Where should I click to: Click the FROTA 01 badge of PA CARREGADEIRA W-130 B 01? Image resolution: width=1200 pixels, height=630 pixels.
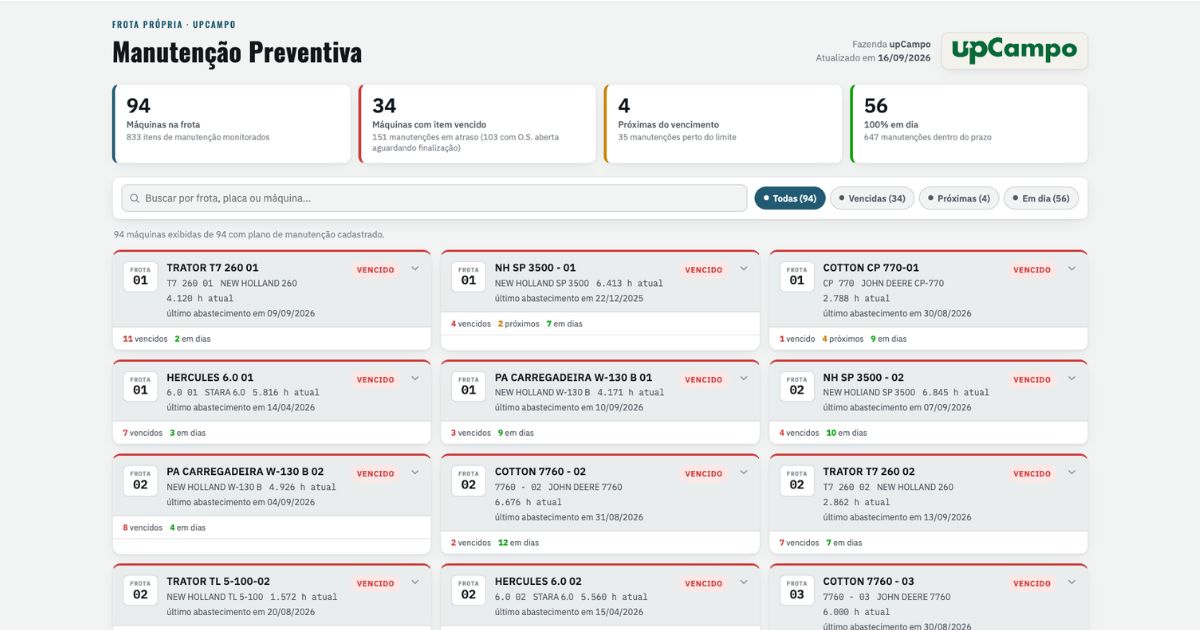coord(469,386)
